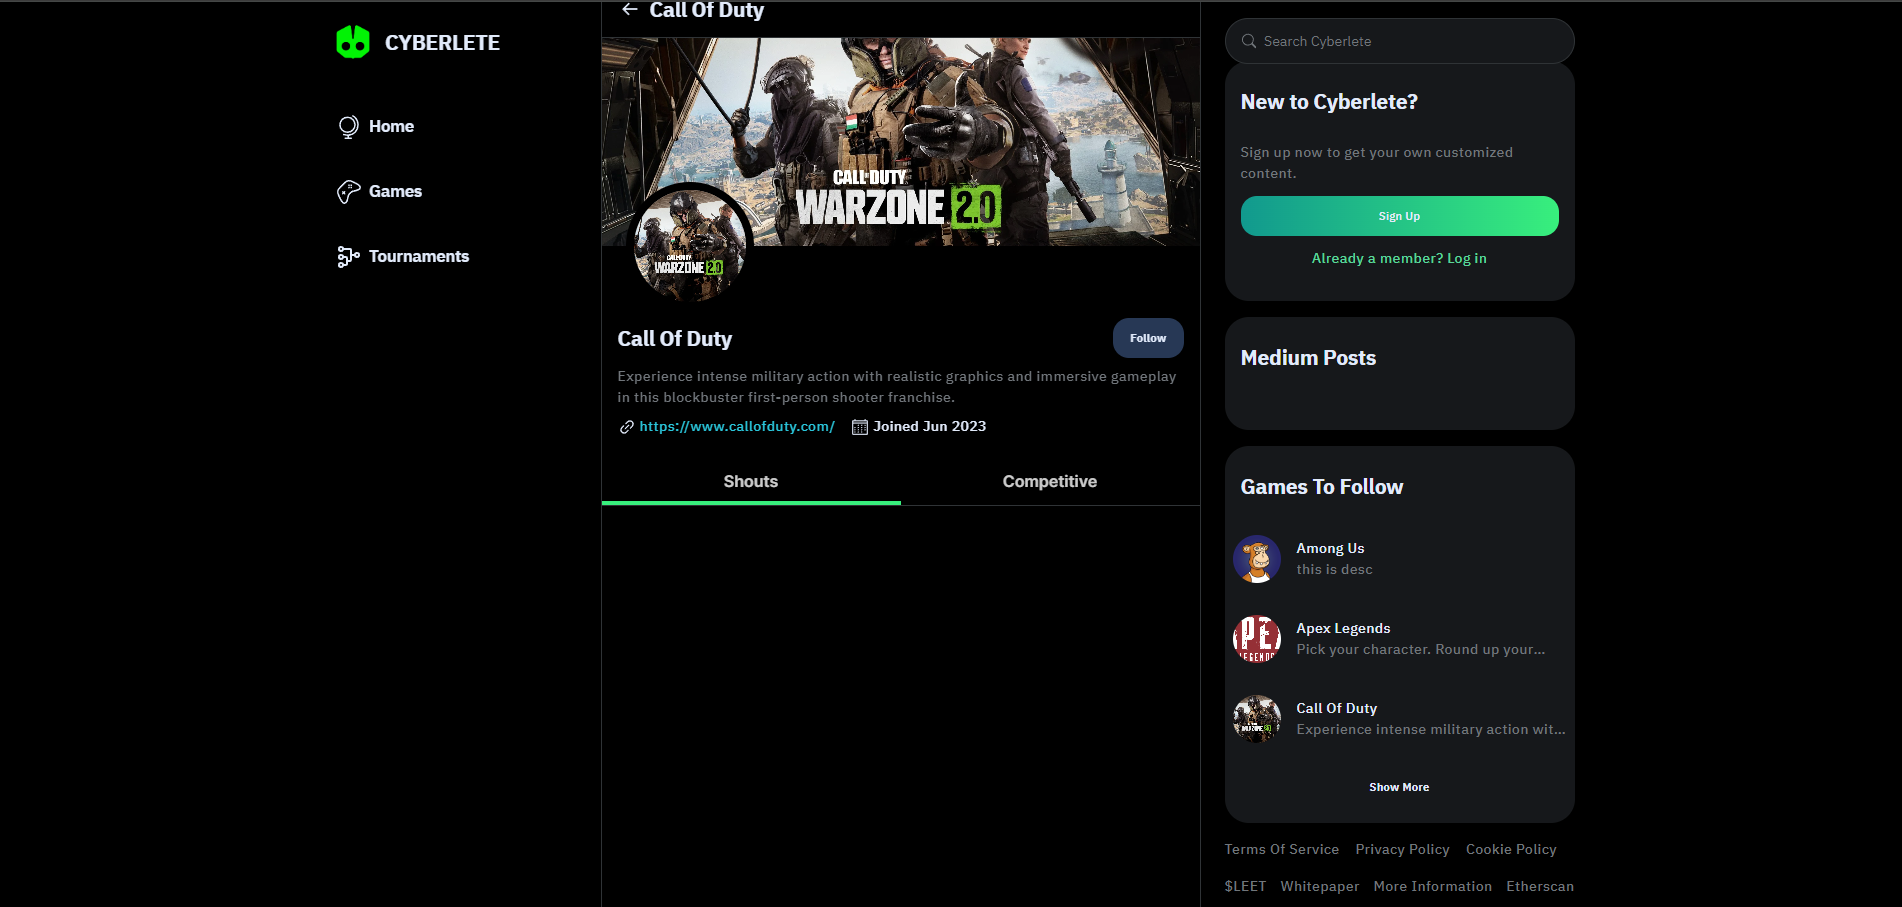Open the callofduty.com website link
The image size is (1902, 907).
click(737, 427)
